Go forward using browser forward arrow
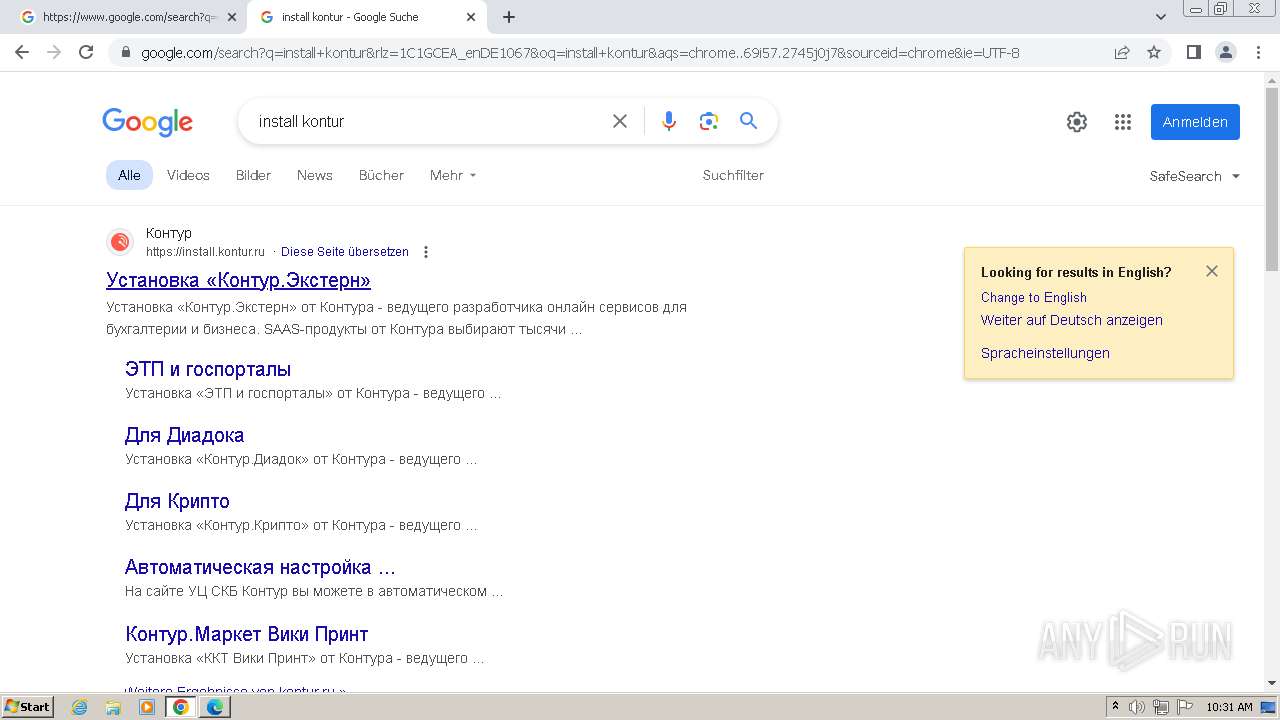 tap(54, 52)
